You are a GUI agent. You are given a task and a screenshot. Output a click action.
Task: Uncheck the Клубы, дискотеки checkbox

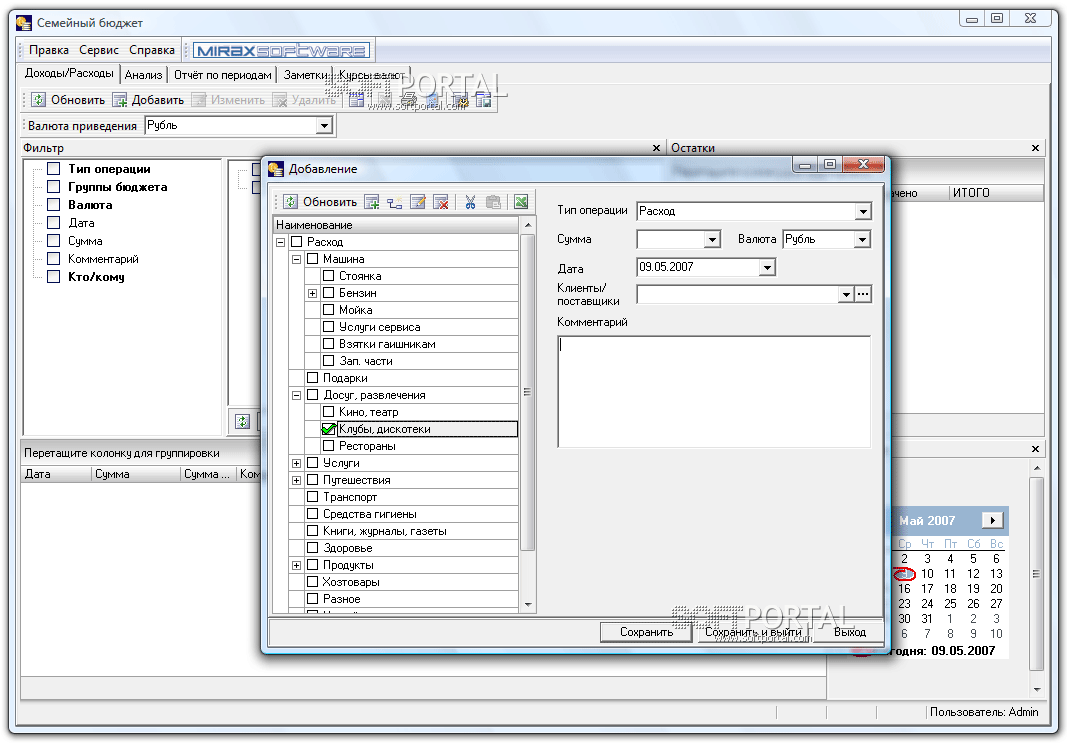(x=329, y=429)
